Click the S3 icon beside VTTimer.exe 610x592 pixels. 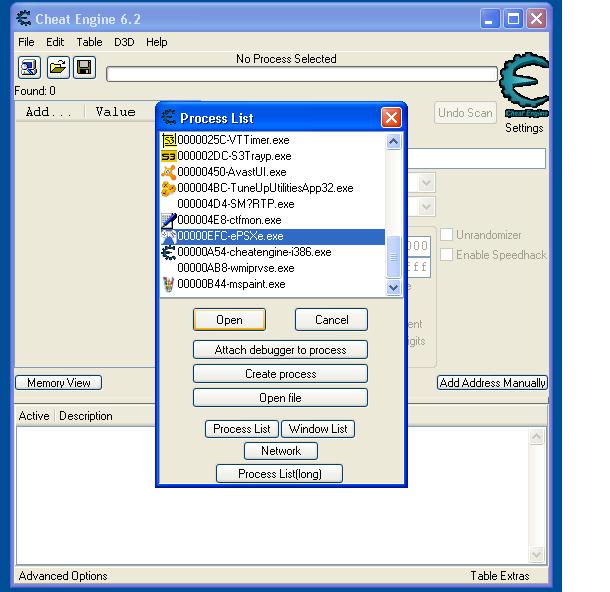169,140
